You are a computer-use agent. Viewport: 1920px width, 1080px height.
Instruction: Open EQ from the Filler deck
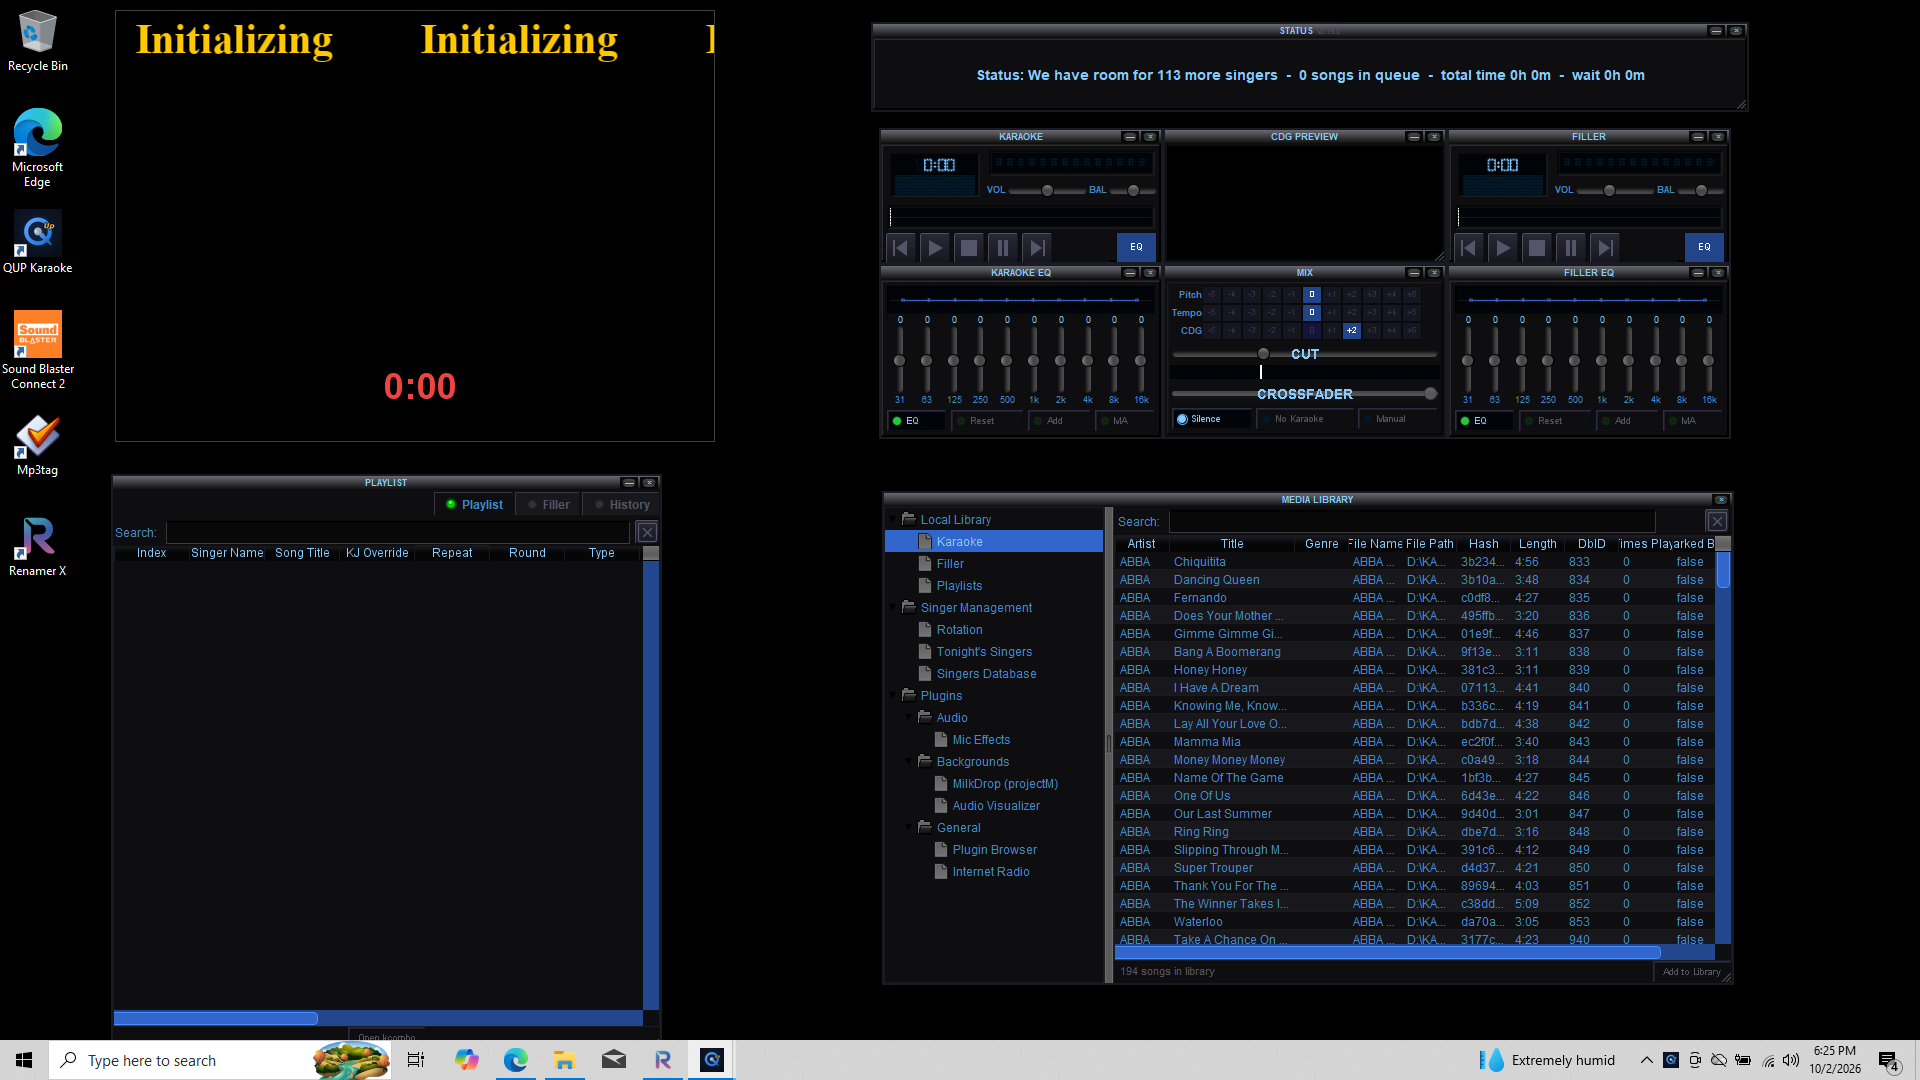coord(1704,247)
